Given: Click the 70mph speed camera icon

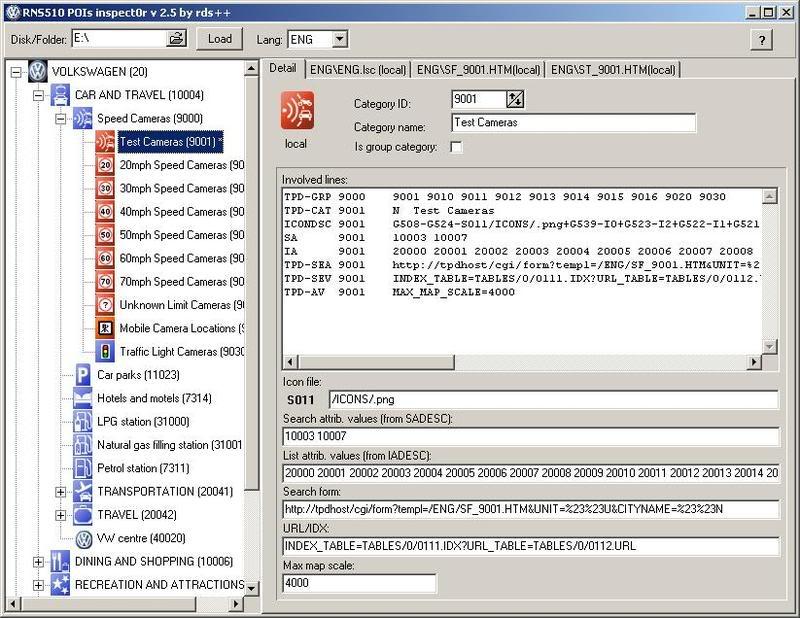Looking at the screenshot, I should click(x=105, y=281).
